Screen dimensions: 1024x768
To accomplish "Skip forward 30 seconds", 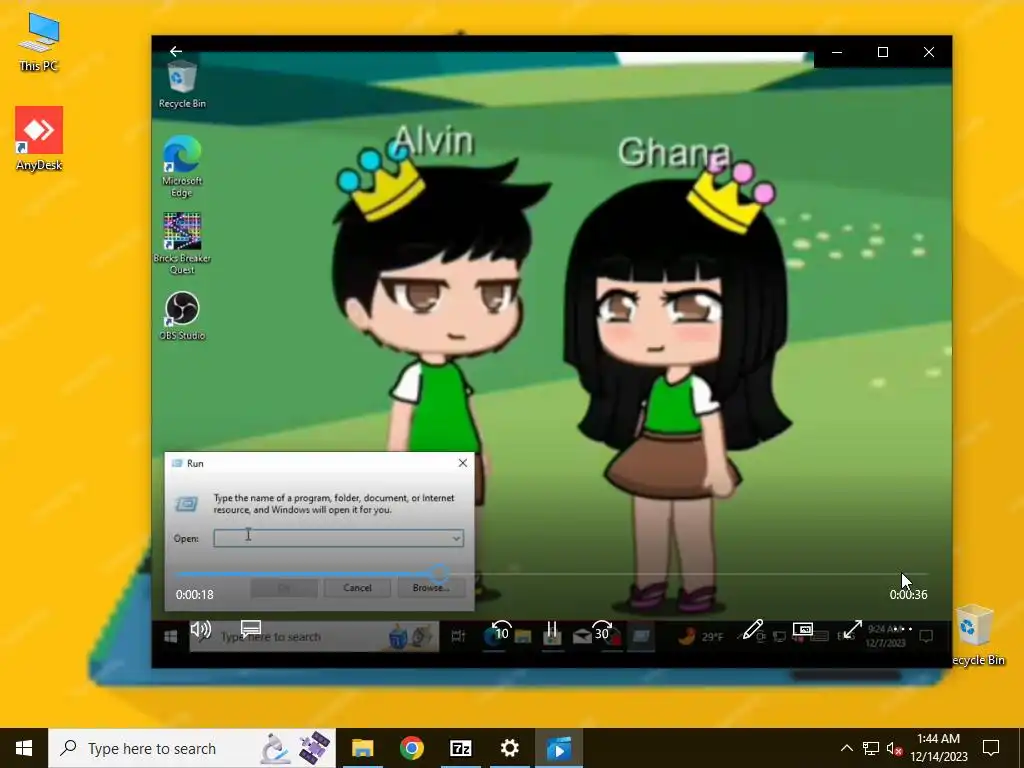I will 601,630.
